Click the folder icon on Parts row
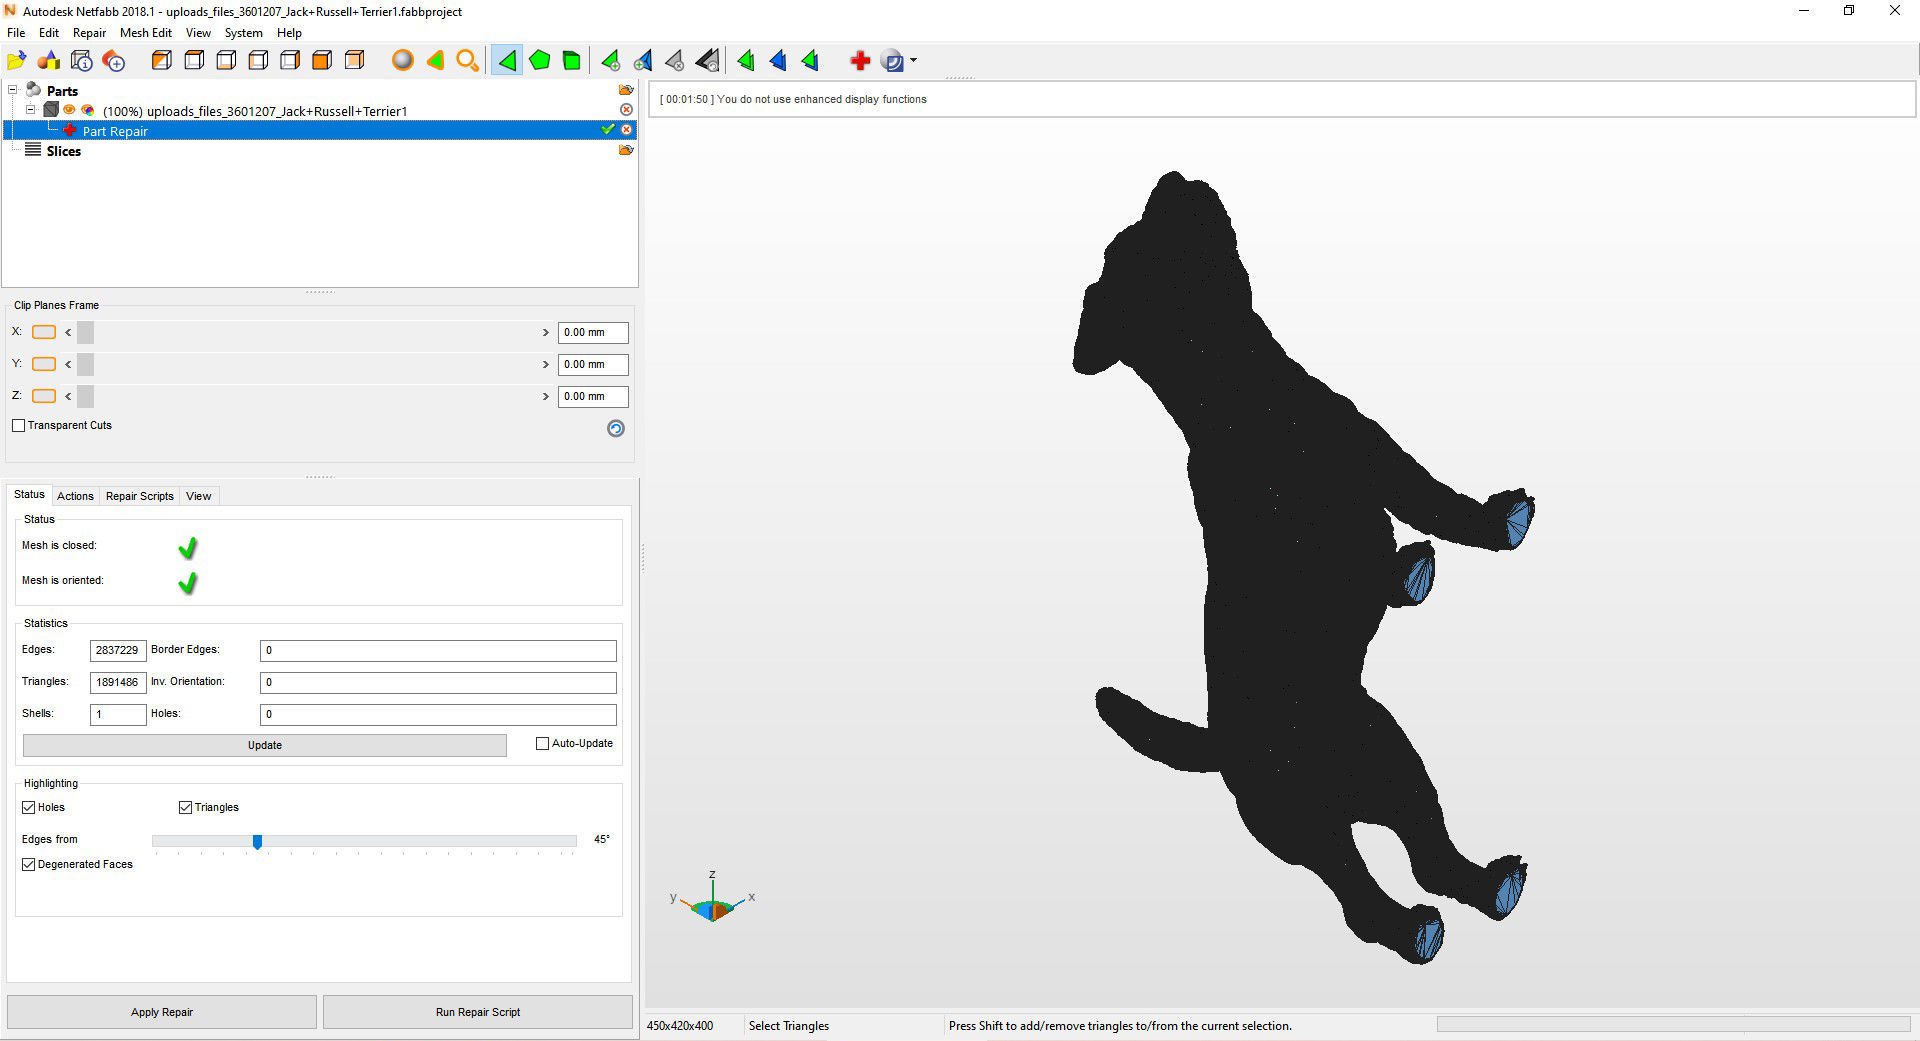Image resolution: width=1920 pixels, height=1041 pixels. (x=626, y=90)
